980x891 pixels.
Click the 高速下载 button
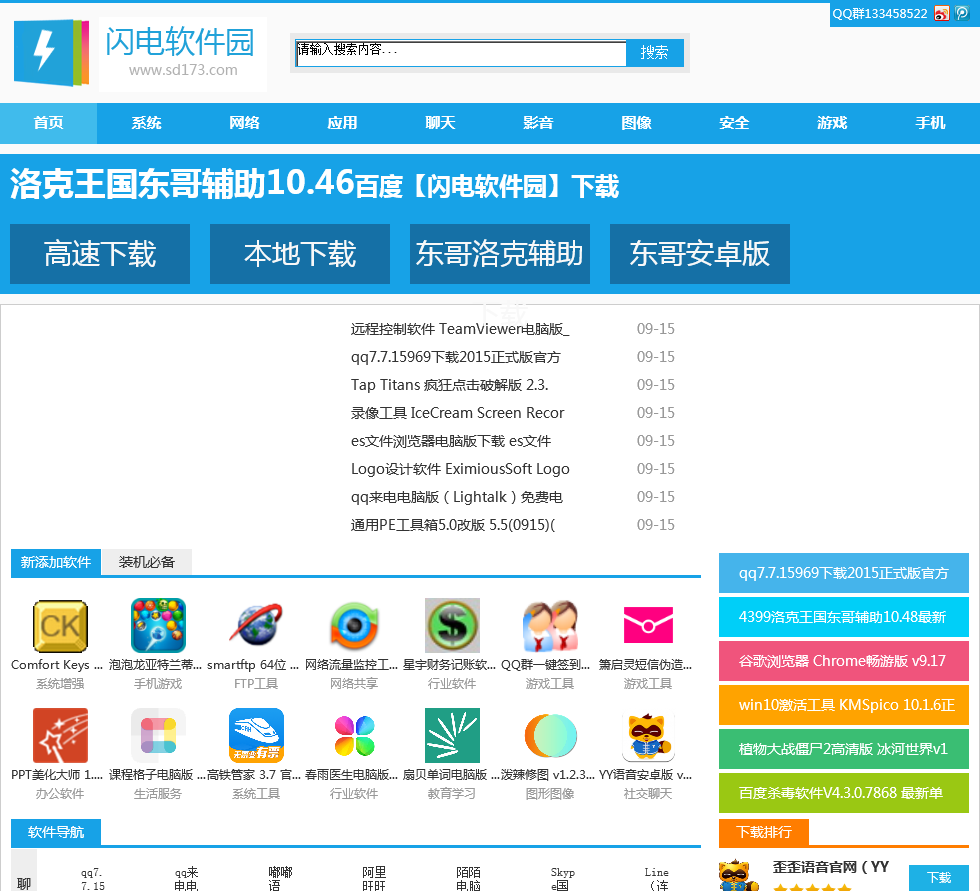pos(100,254)
